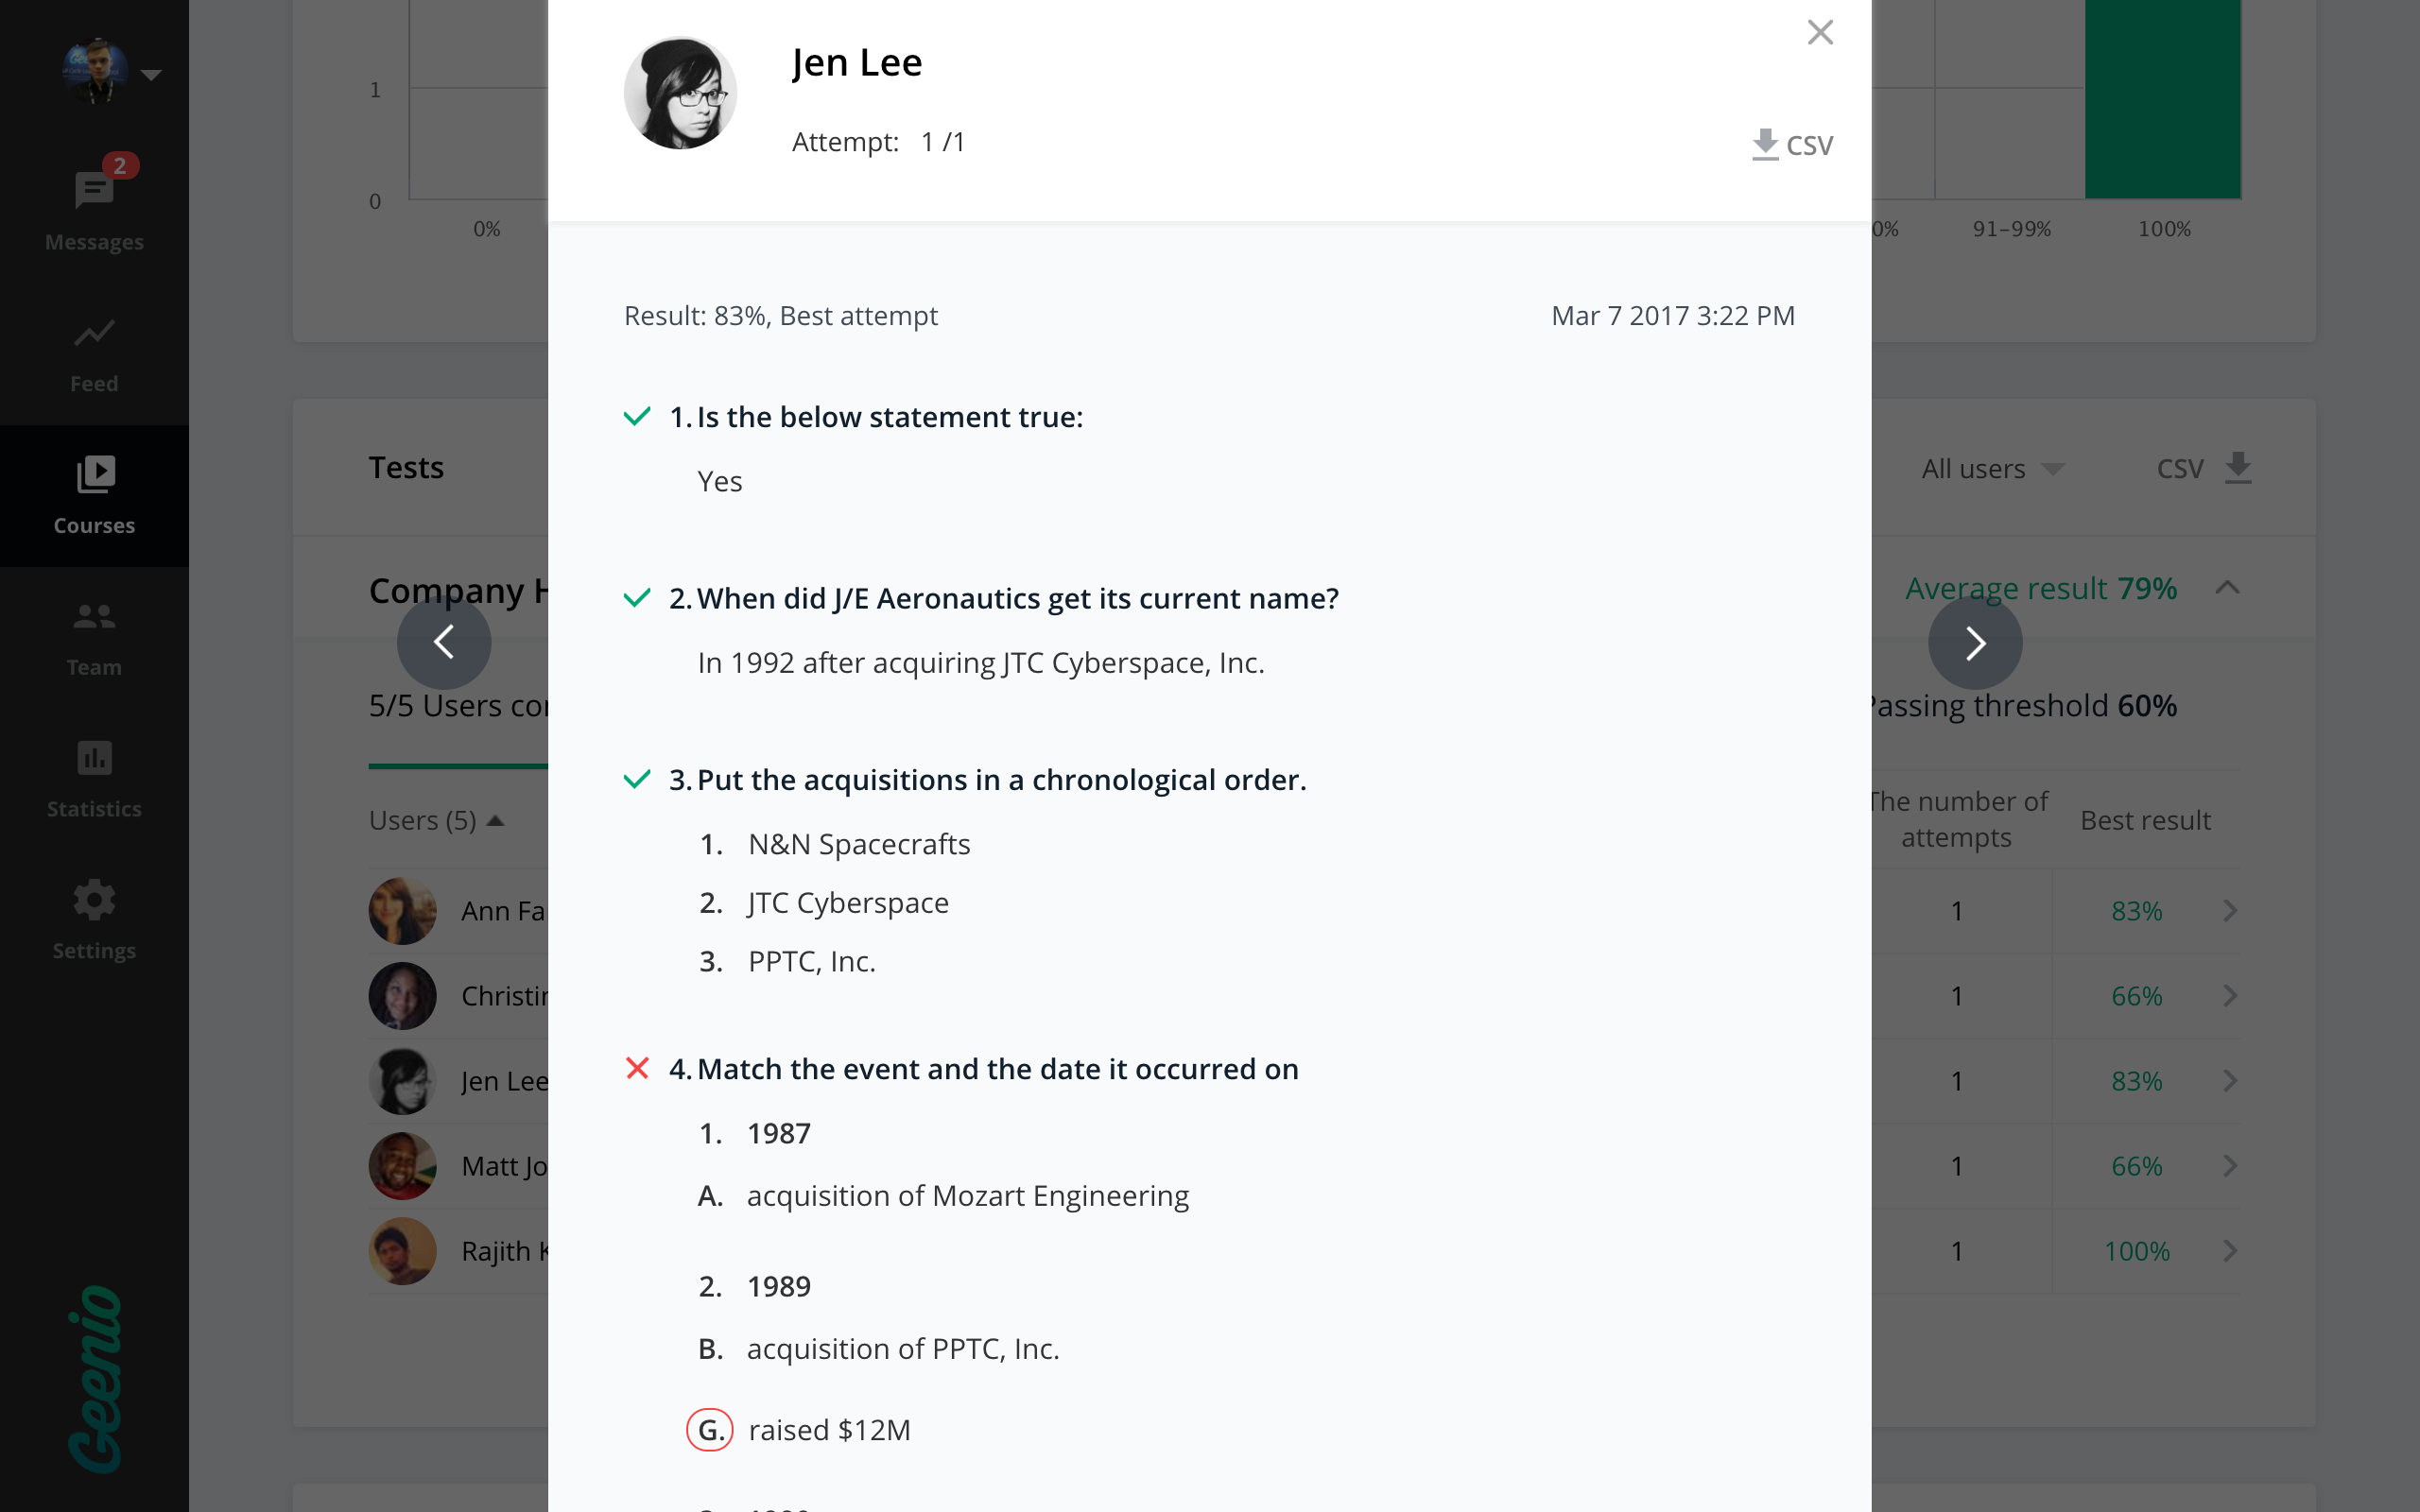Open Settings in the sidebar
This screenshot has width=2420, height=1512.
tap(94, 921)
